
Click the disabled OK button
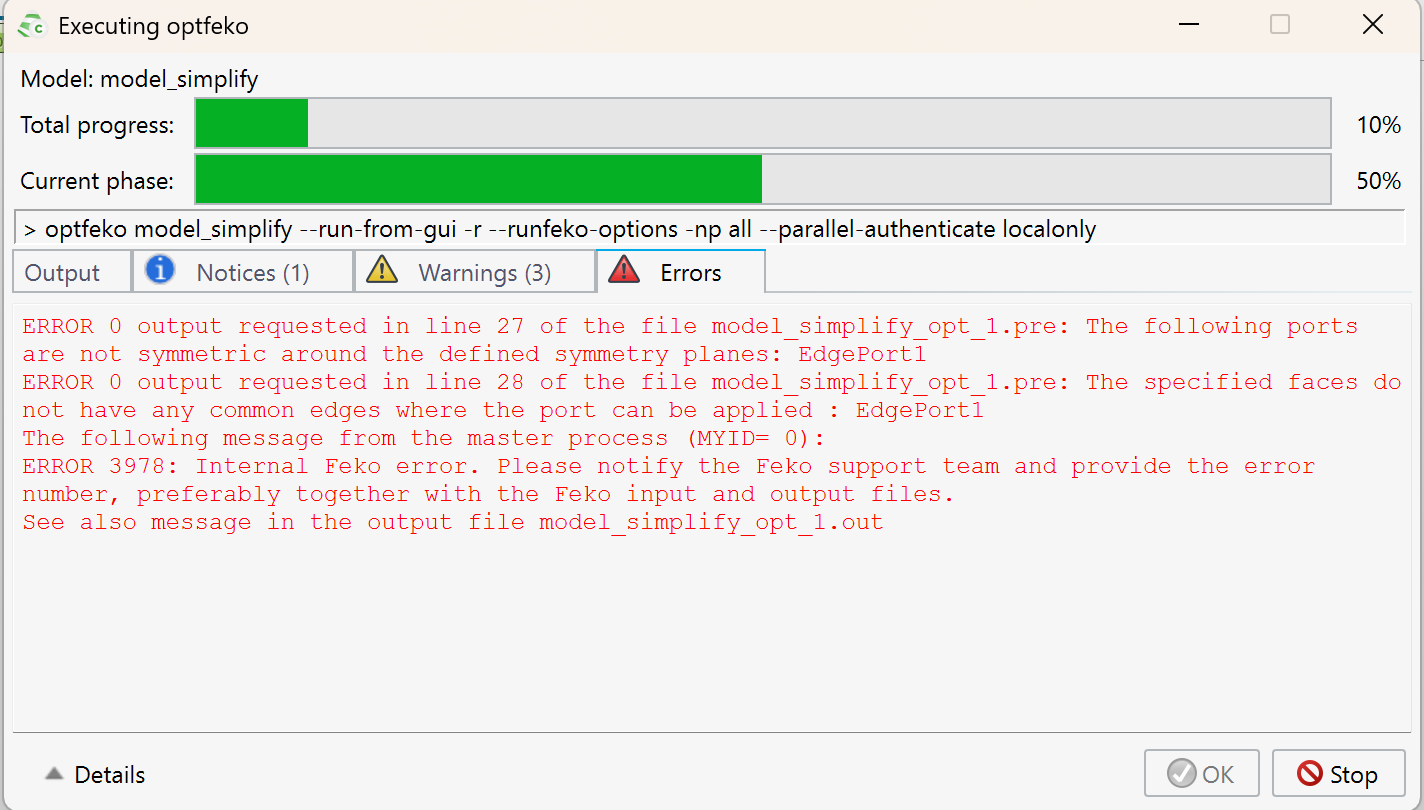(x=1201, y=774)
